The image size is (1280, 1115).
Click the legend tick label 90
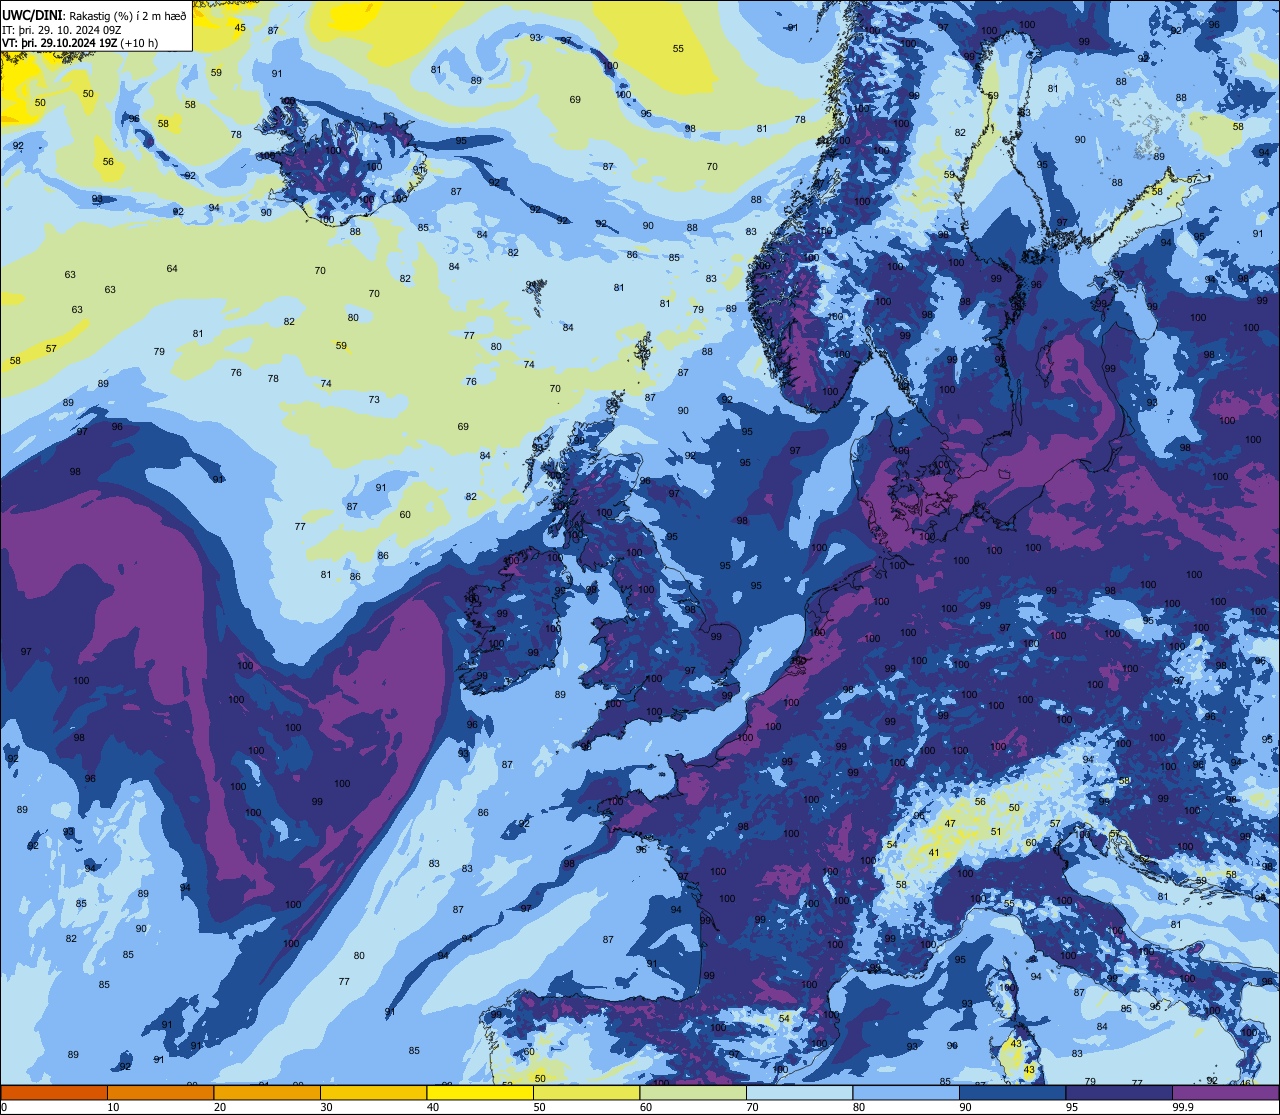(965, 1107)
